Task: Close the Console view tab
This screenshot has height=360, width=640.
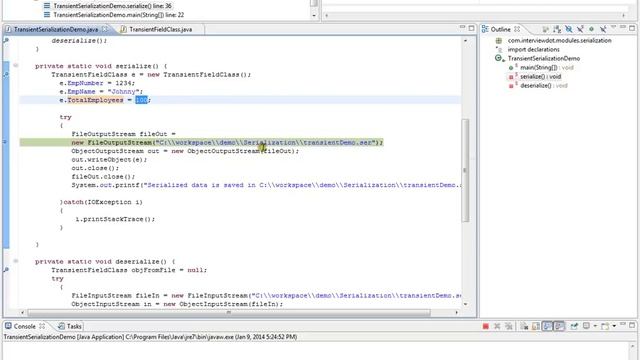Action: tap(42, 326)
